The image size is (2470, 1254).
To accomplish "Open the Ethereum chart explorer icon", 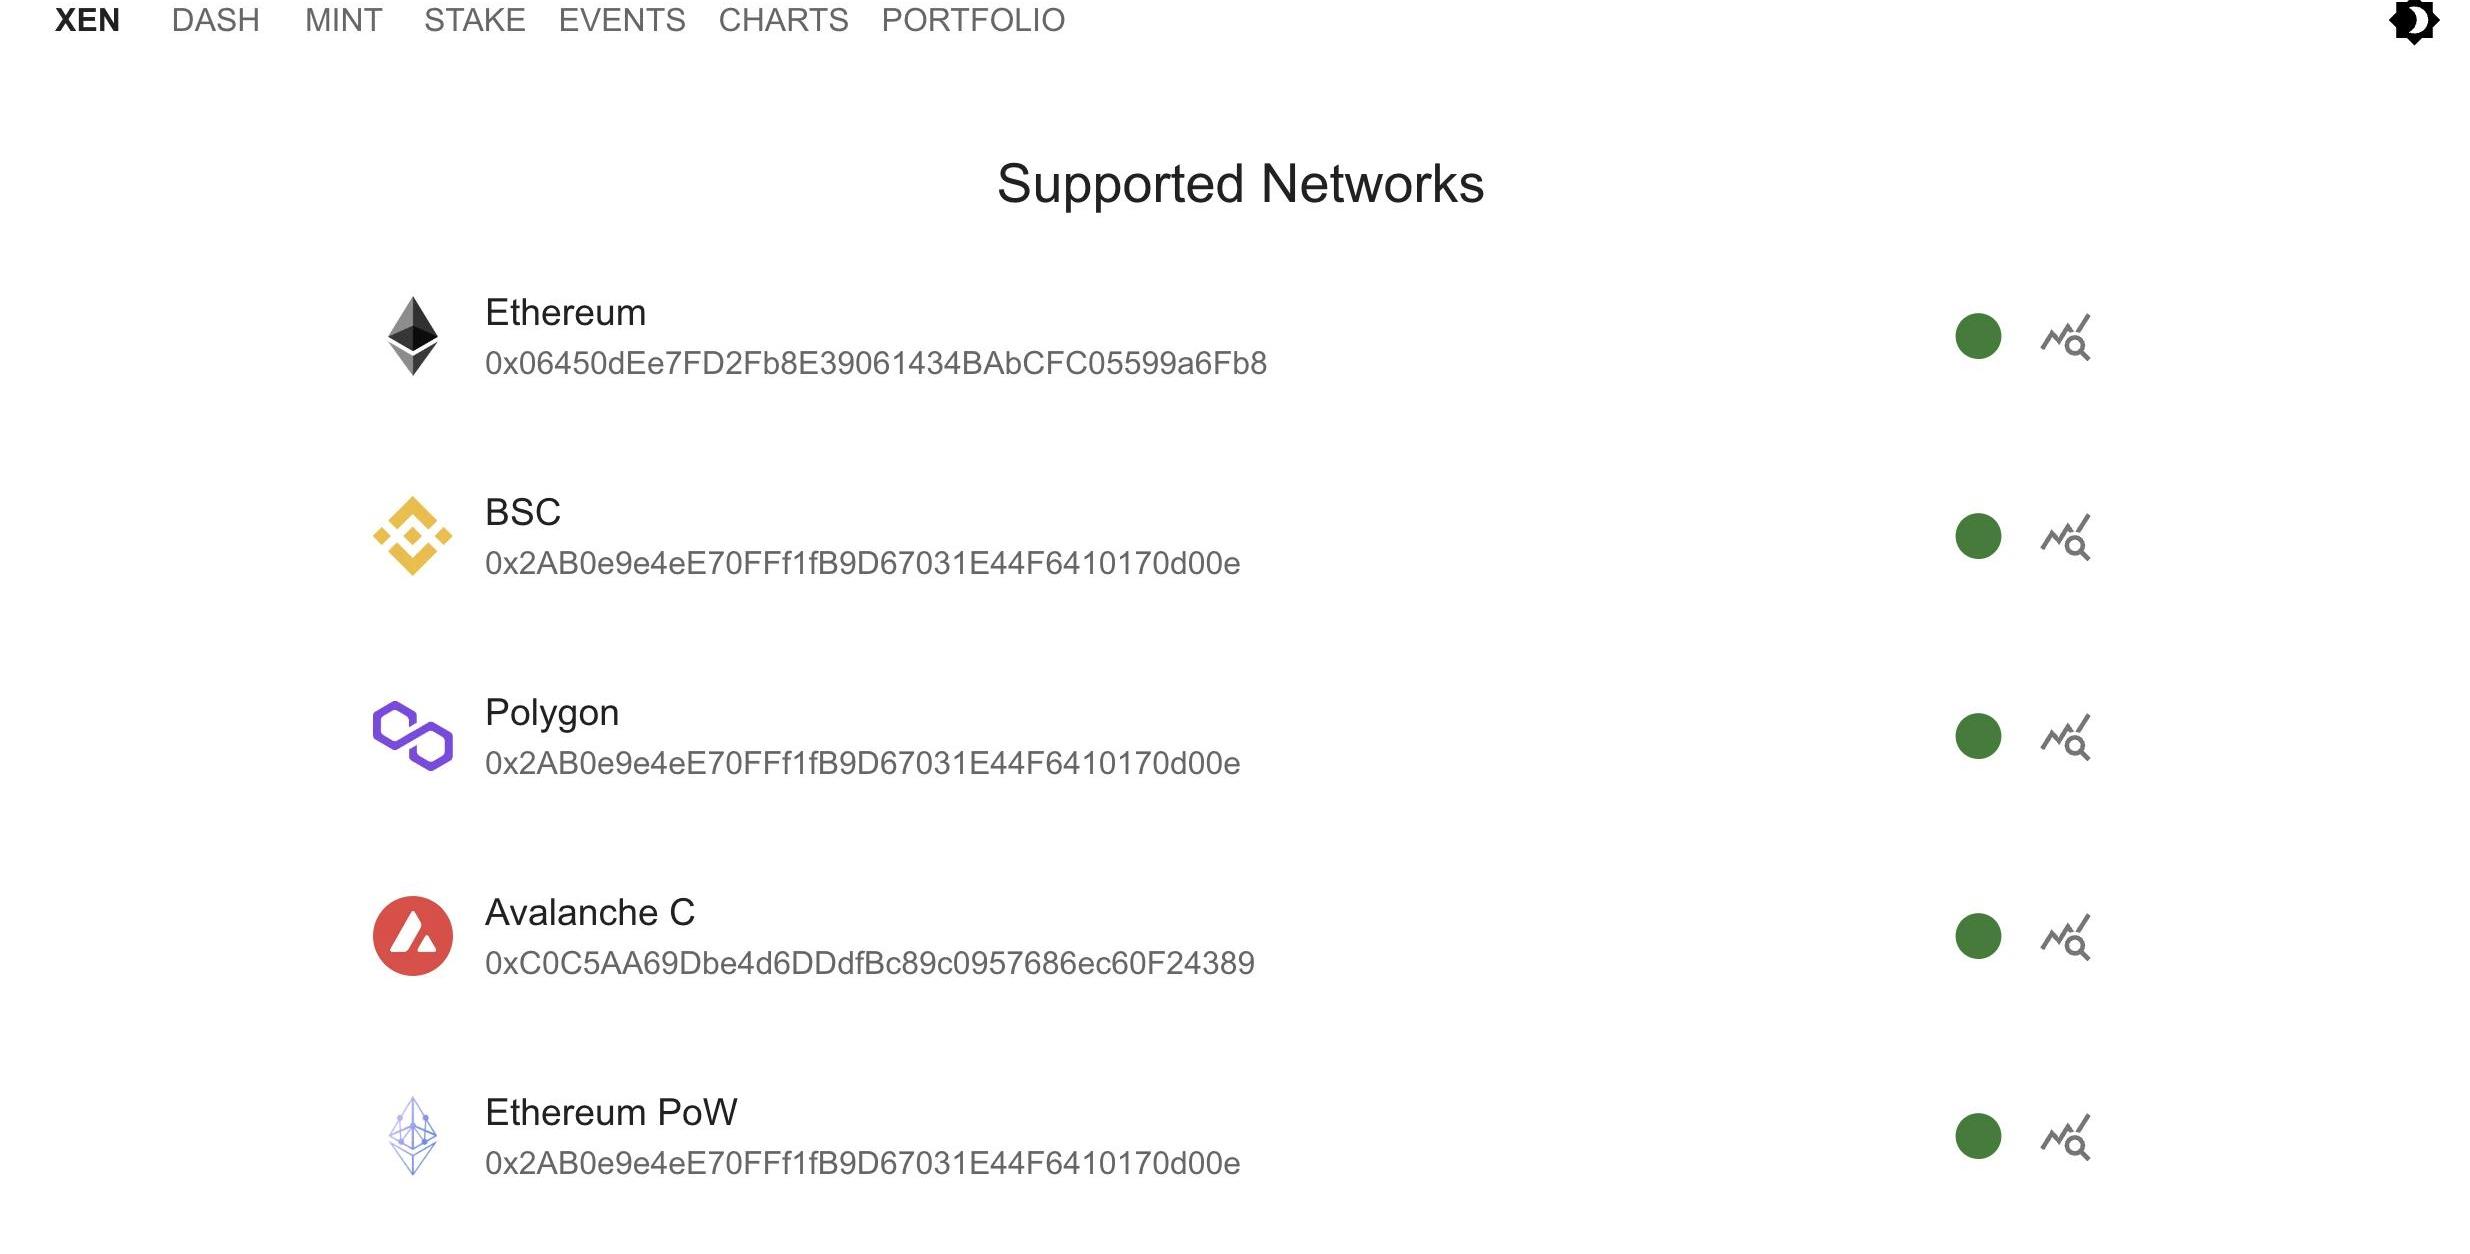I will click(x=2065, y=337).
